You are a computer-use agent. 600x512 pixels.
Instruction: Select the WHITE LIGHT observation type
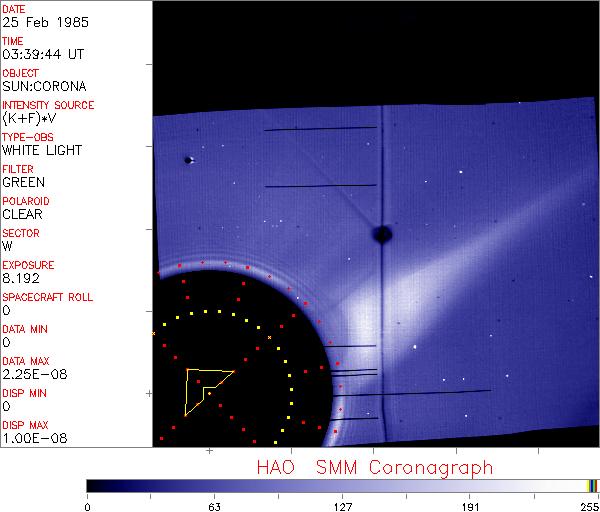click(x=42, y=150)
